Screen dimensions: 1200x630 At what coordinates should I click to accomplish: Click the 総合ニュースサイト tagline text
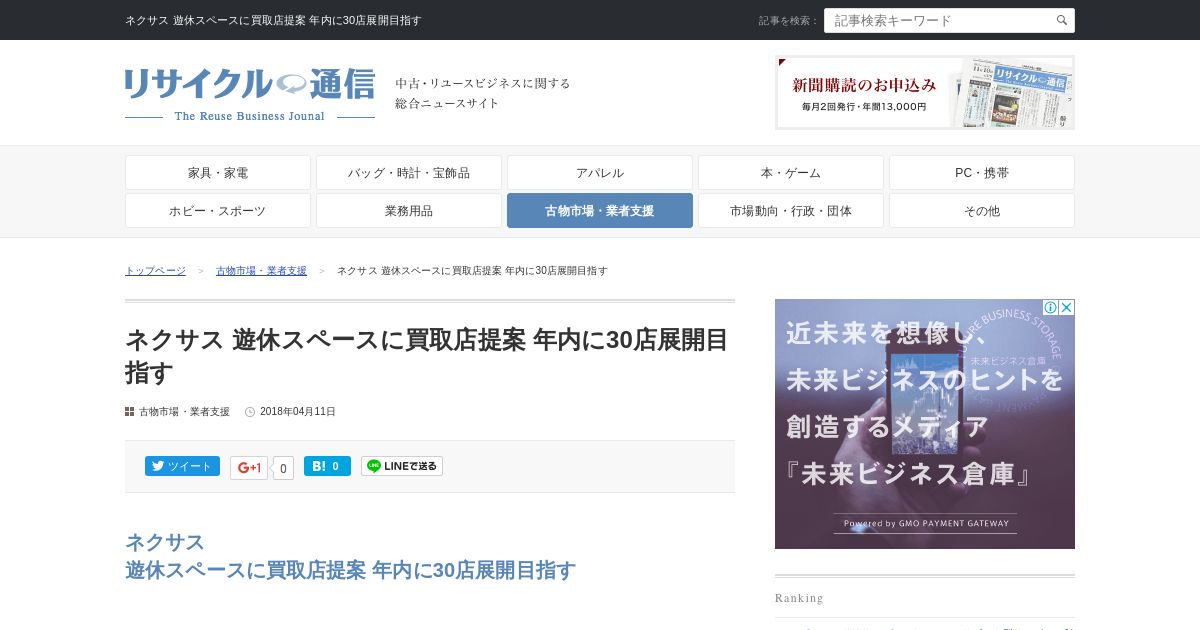click(447, 103)
